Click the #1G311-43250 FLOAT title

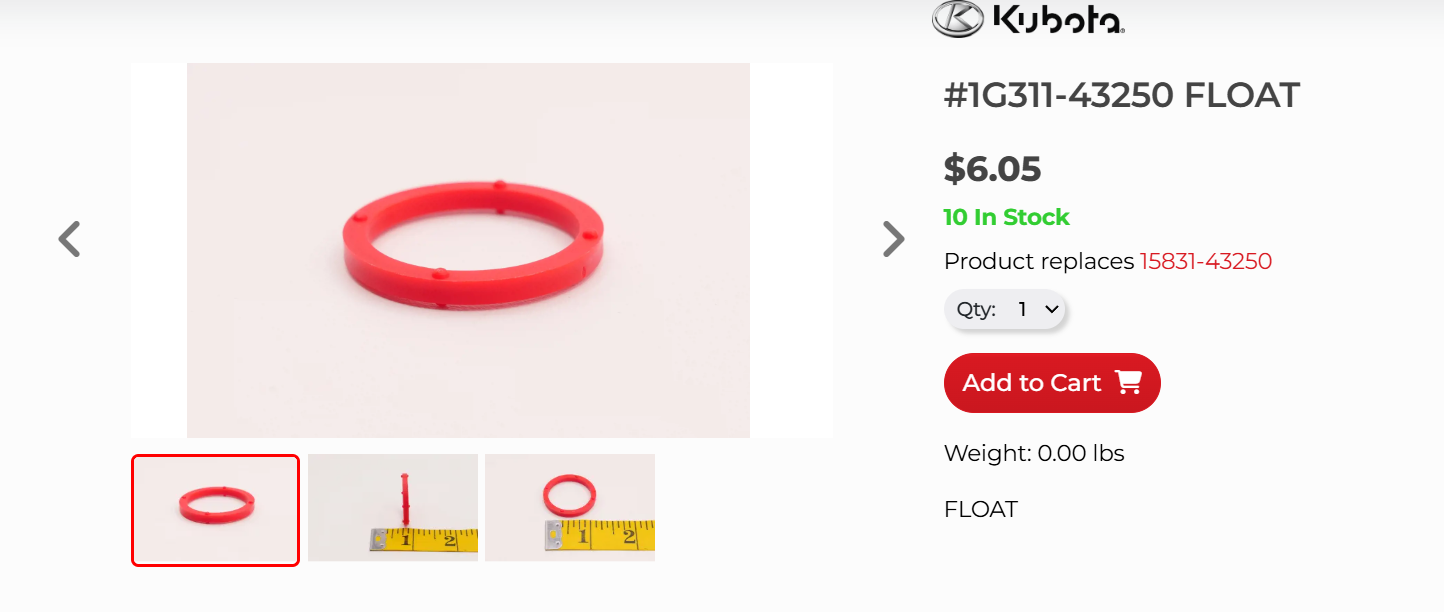pyautogui.click(x=1122, y=95)
